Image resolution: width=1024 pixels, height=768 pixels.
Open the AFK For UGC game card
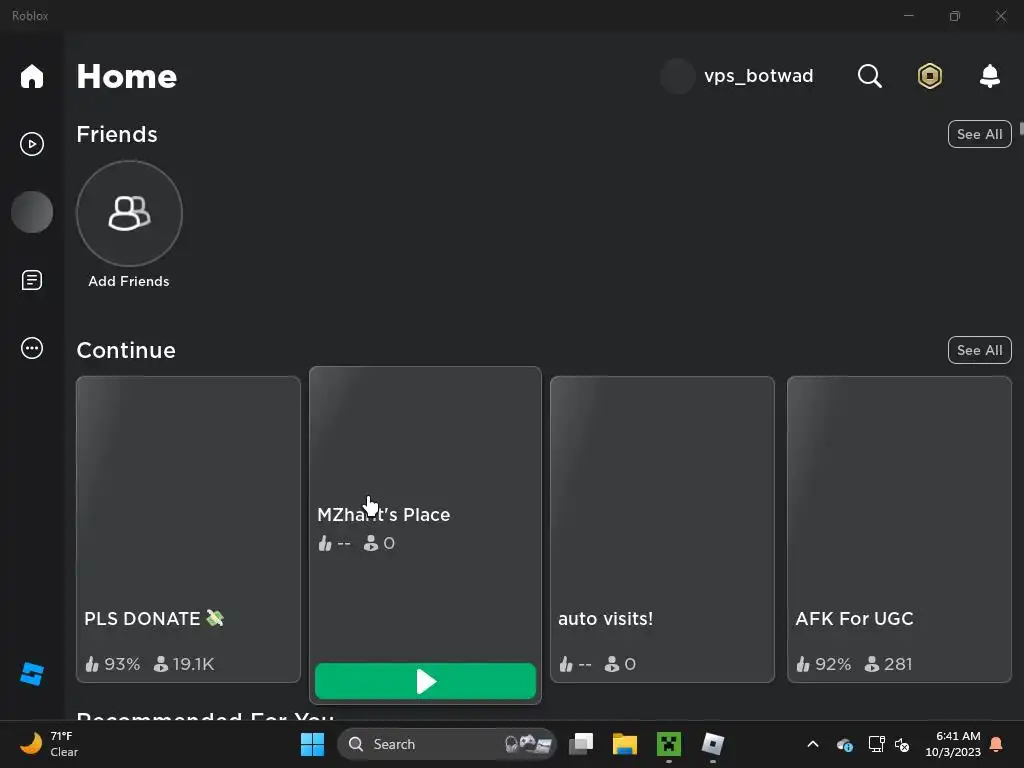pyautogui.click(x=899, y=529)
